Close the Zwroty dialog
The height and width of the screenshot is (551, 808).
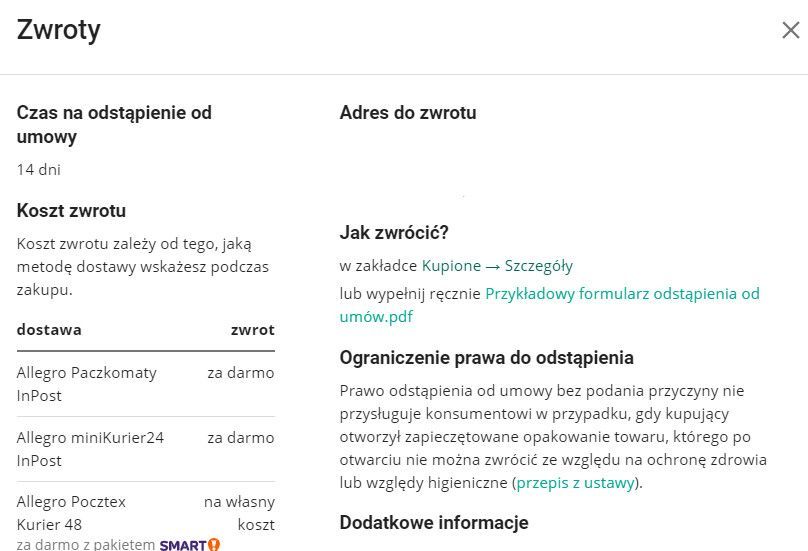pyautogui.click(x=790, y=30)
